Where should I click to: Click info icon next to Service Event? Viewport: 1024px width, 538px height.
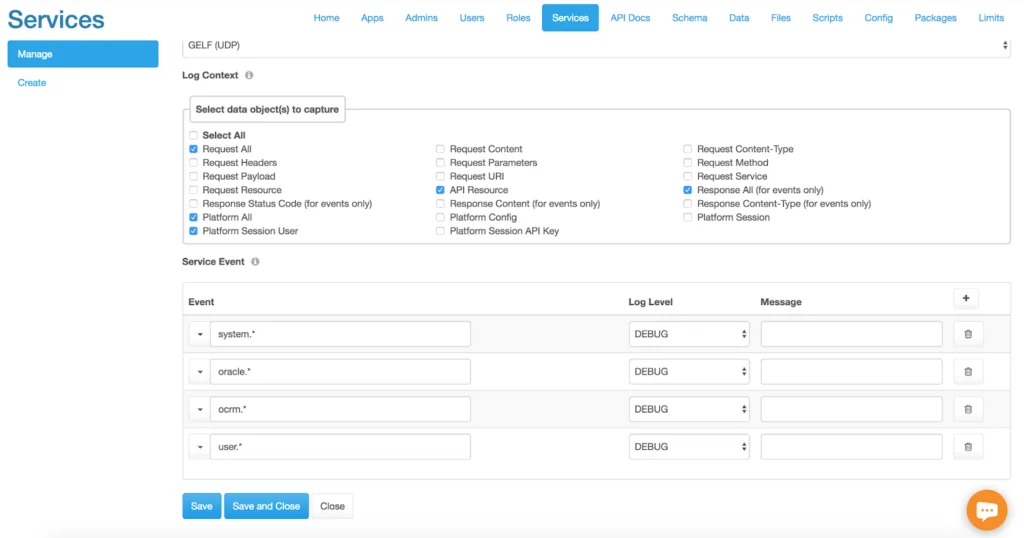click(255, 262)
